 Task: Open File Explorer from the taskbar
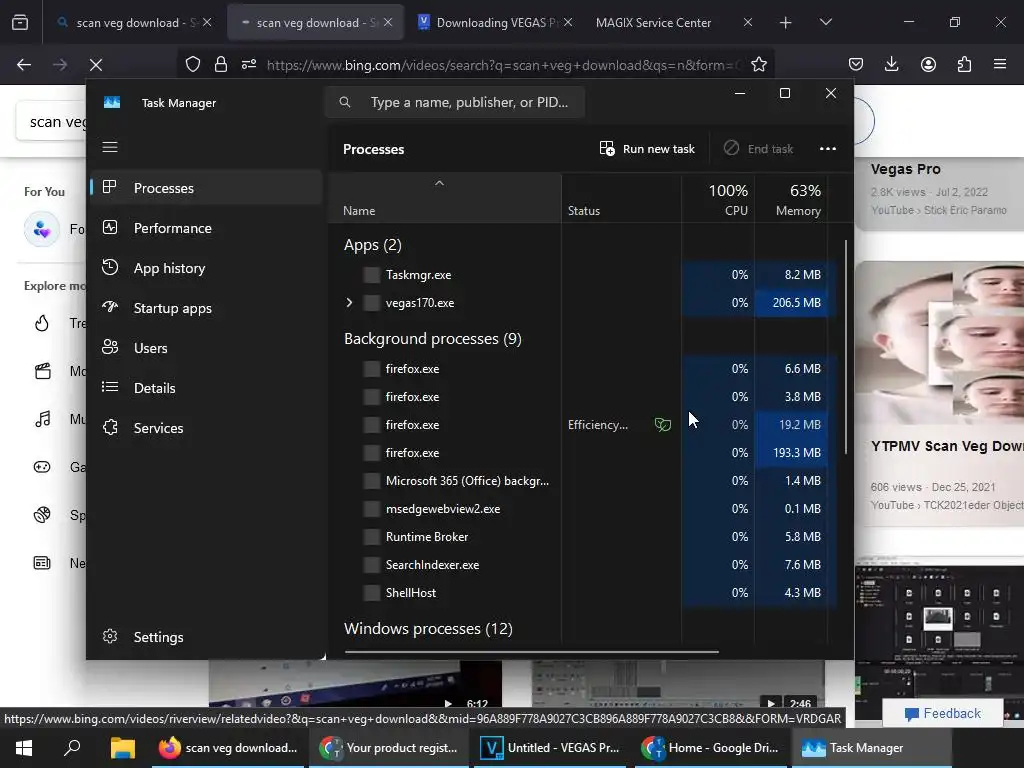pyautogui.click(x=122, y=748)
